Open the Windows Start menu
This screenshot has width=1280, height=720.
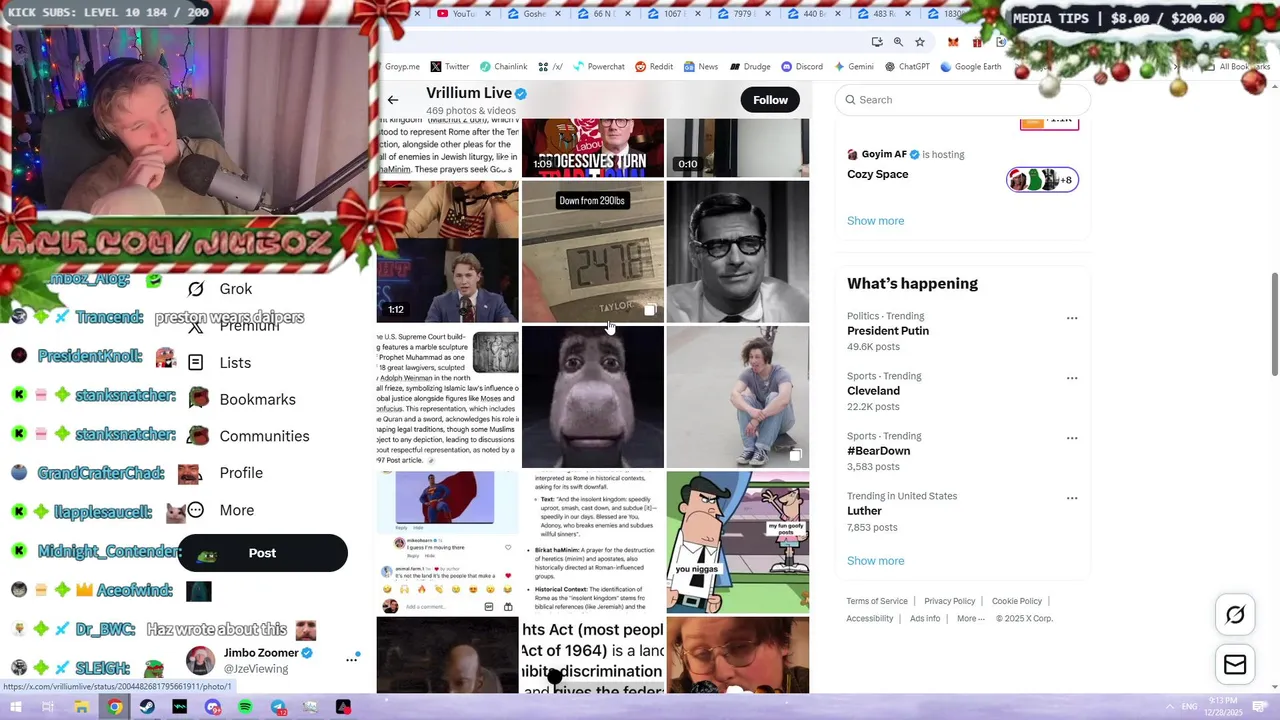point(16,707)
